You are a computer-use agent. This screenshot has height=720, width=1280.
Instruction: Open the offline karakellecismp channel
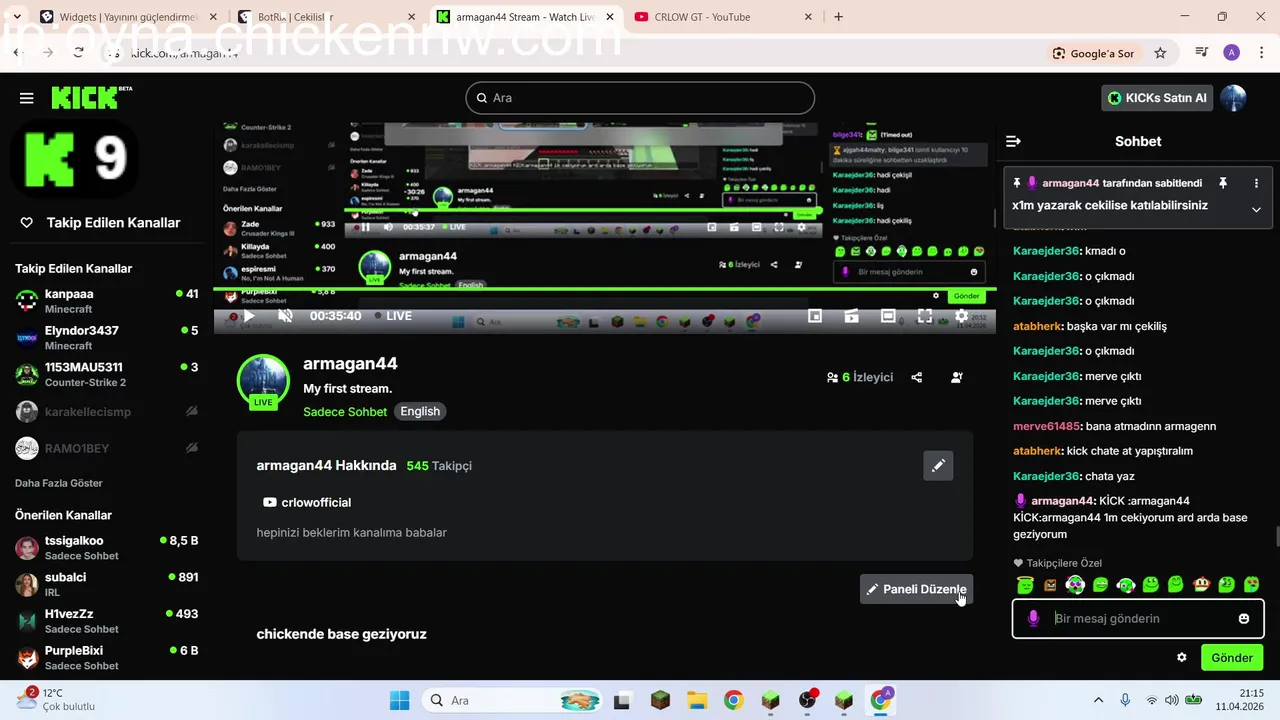(107, 411)
